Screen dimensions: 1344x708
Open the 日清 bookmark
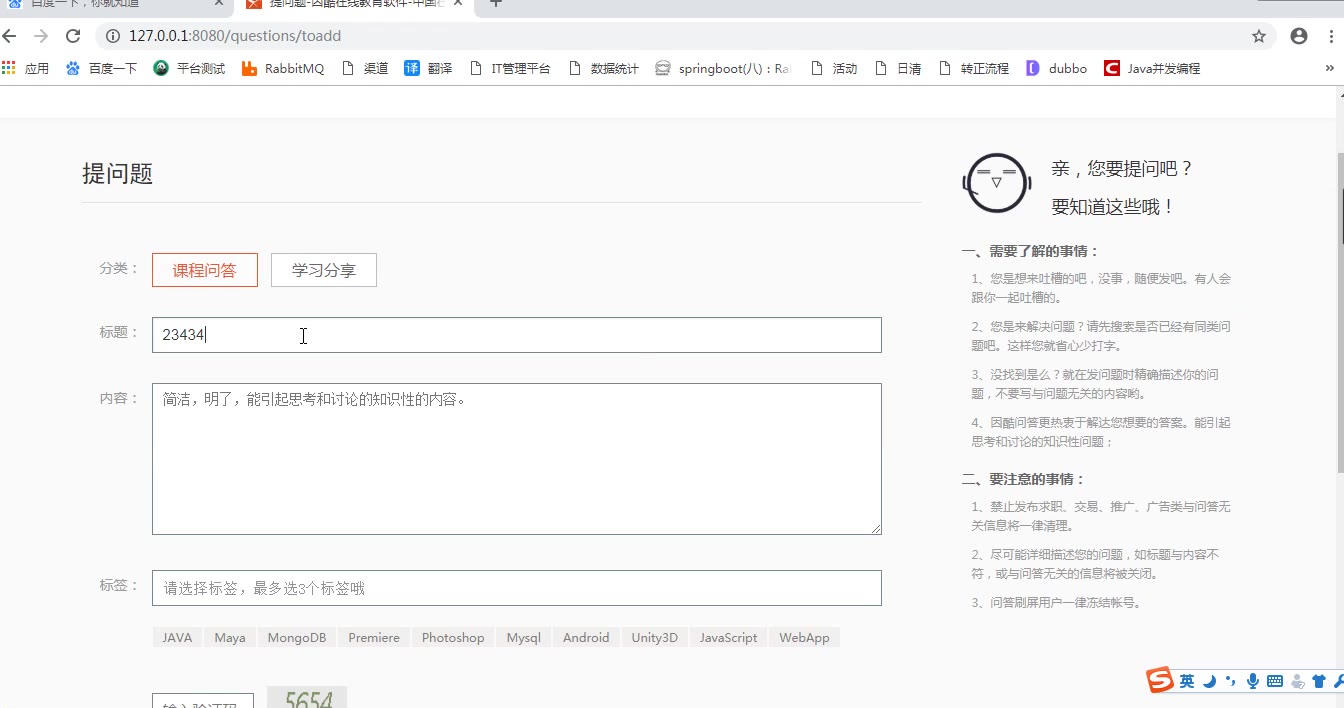(897, 68)
